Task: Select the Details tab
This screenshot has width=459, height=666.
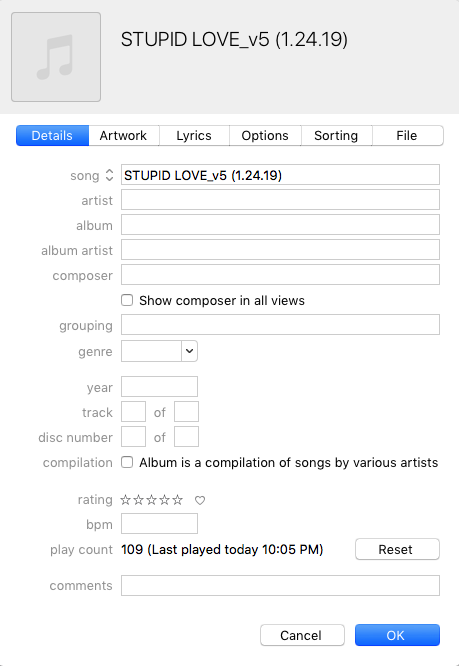Action: click(52, 135)
